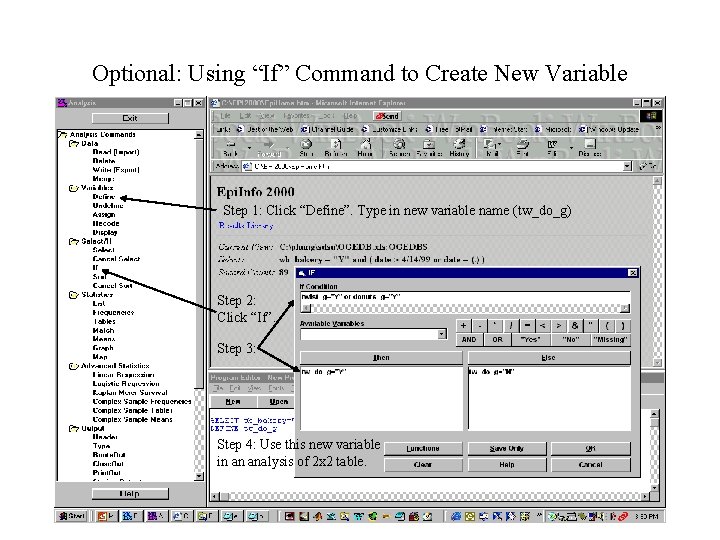Open Favorites from the IE toolbar

(x=429, y=148)
